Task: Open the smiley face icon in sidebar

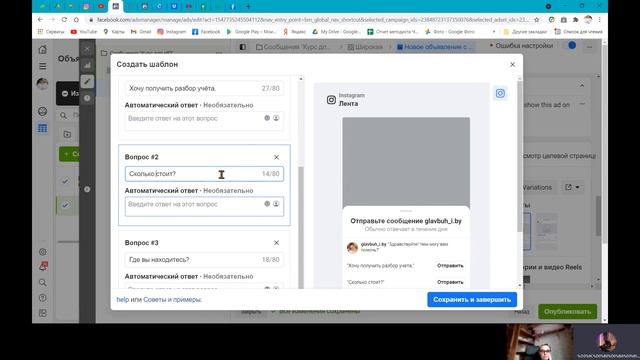Action: point(42,111)
